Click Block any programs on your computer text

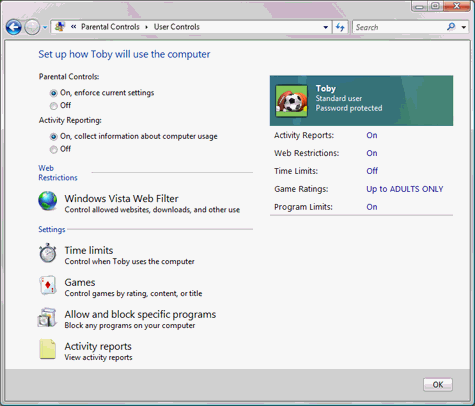point(130,325)
